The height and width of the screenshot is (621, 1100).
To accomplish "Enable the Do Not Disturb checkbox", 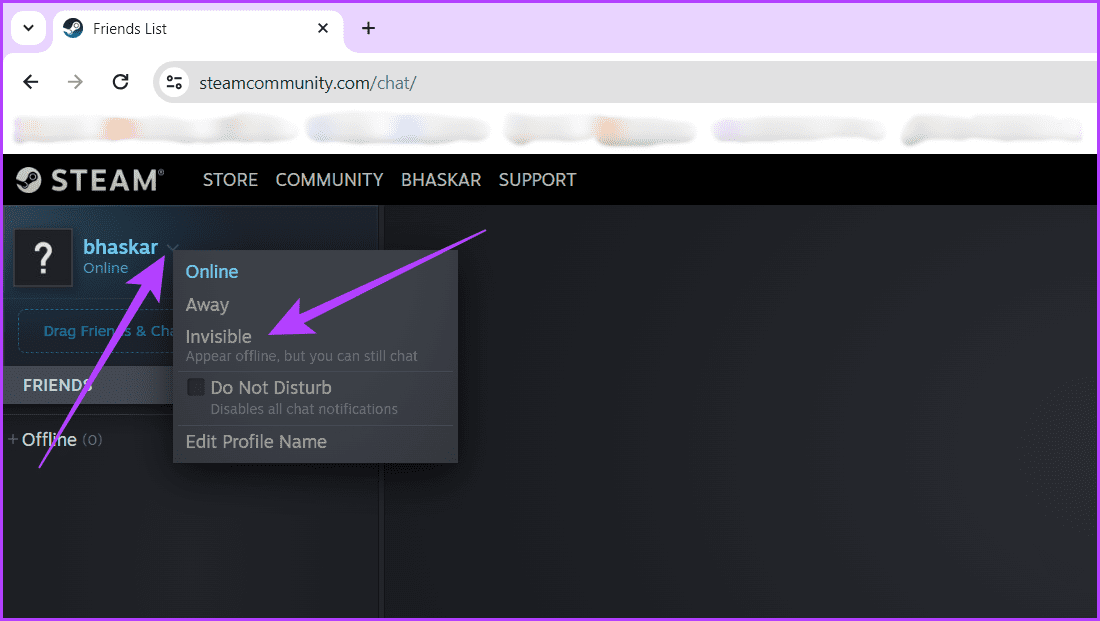I will 195,387.
